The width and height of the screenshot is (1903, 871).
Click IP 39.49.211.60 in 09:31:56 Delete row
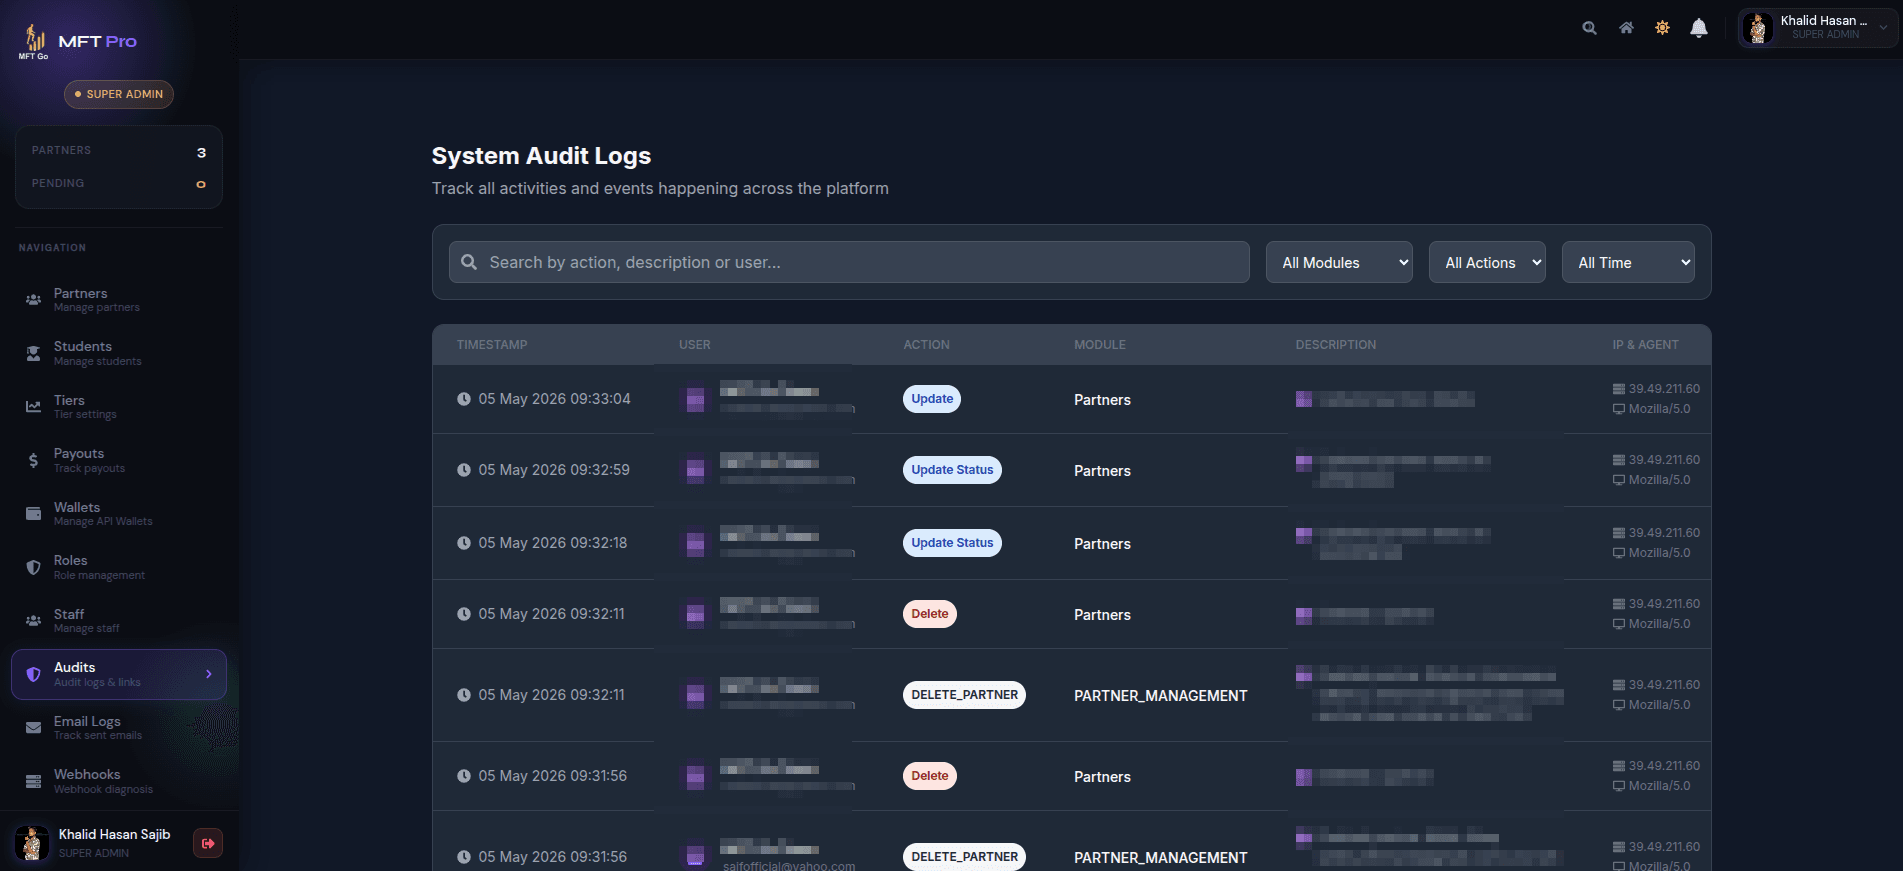1664,766
